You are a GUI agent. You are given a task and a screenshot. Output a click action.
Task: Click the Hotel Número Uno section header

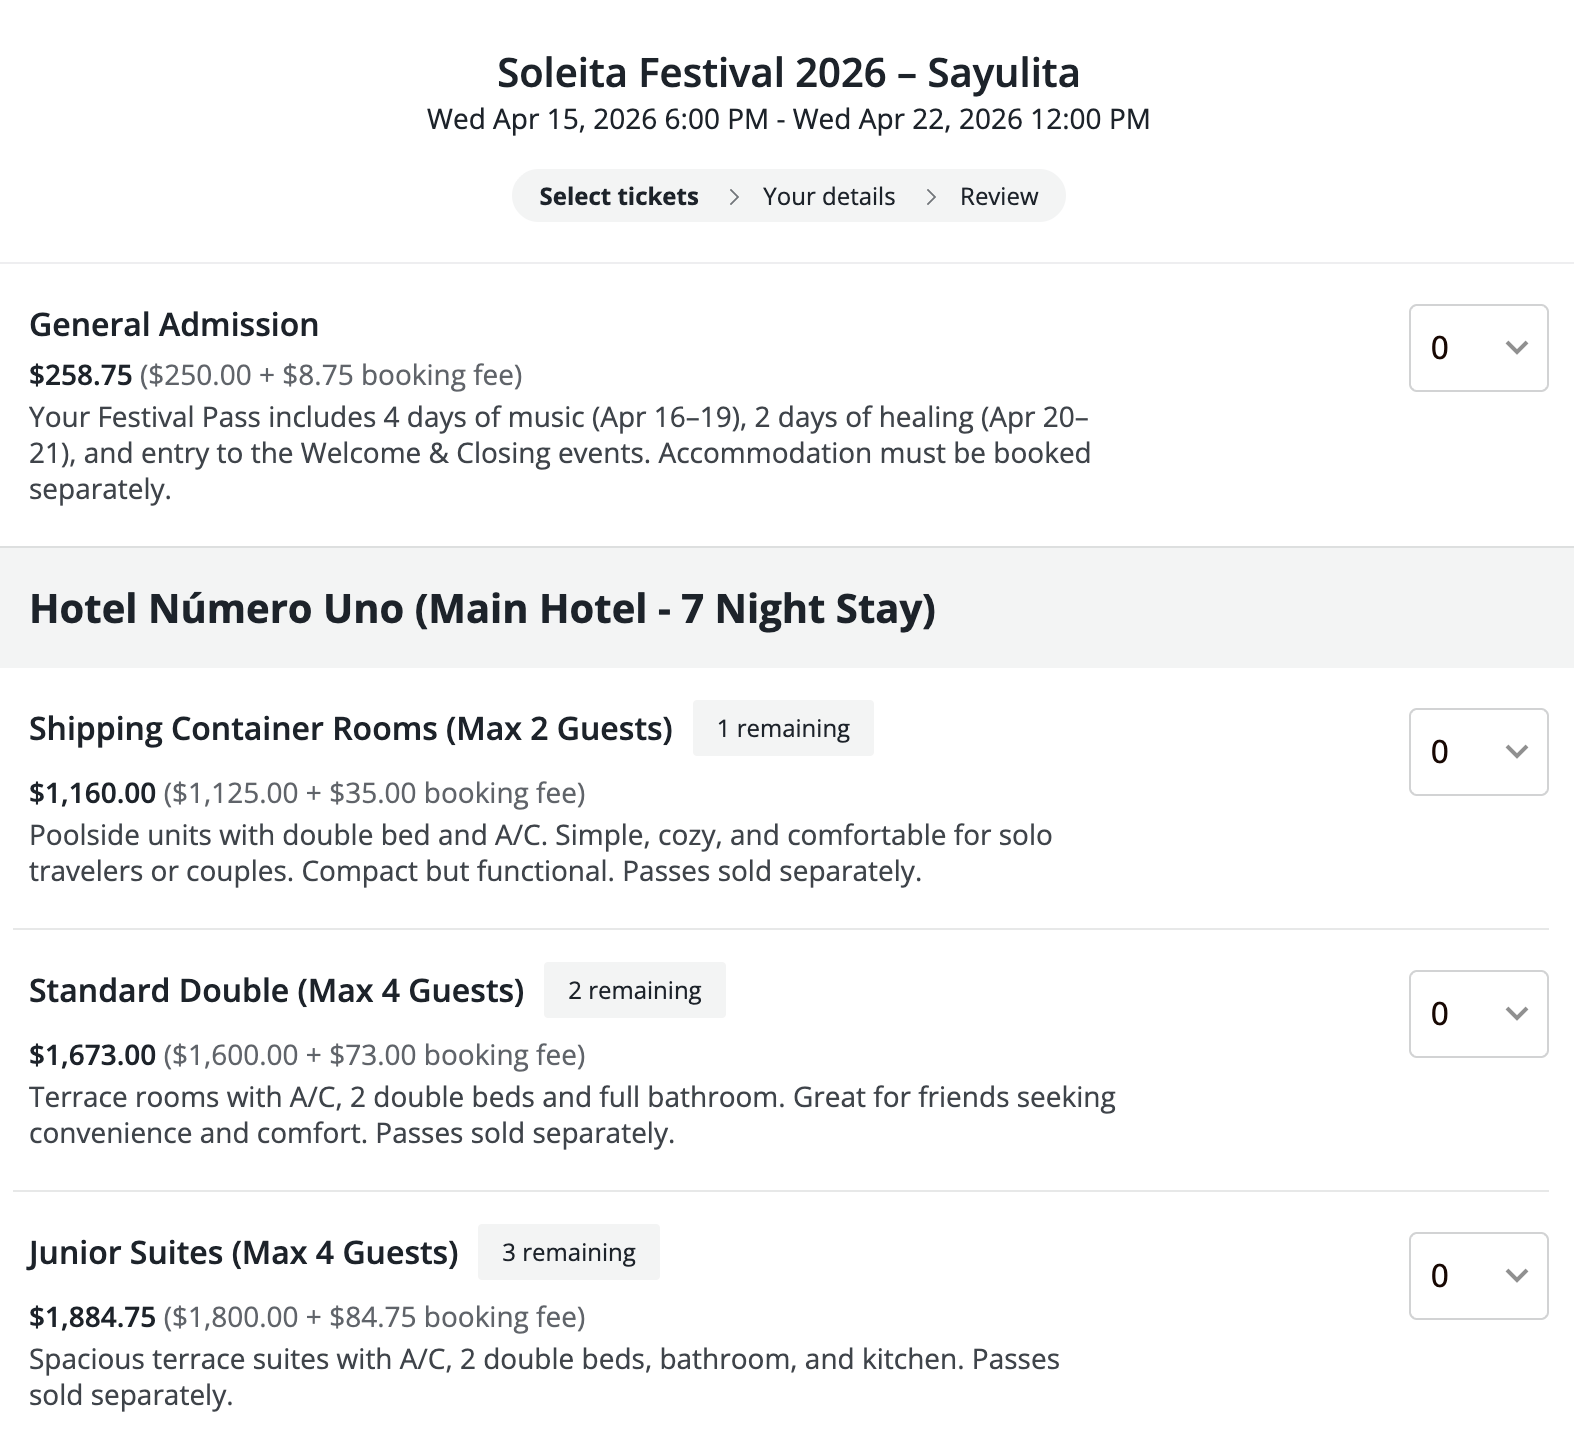(482, 609)
